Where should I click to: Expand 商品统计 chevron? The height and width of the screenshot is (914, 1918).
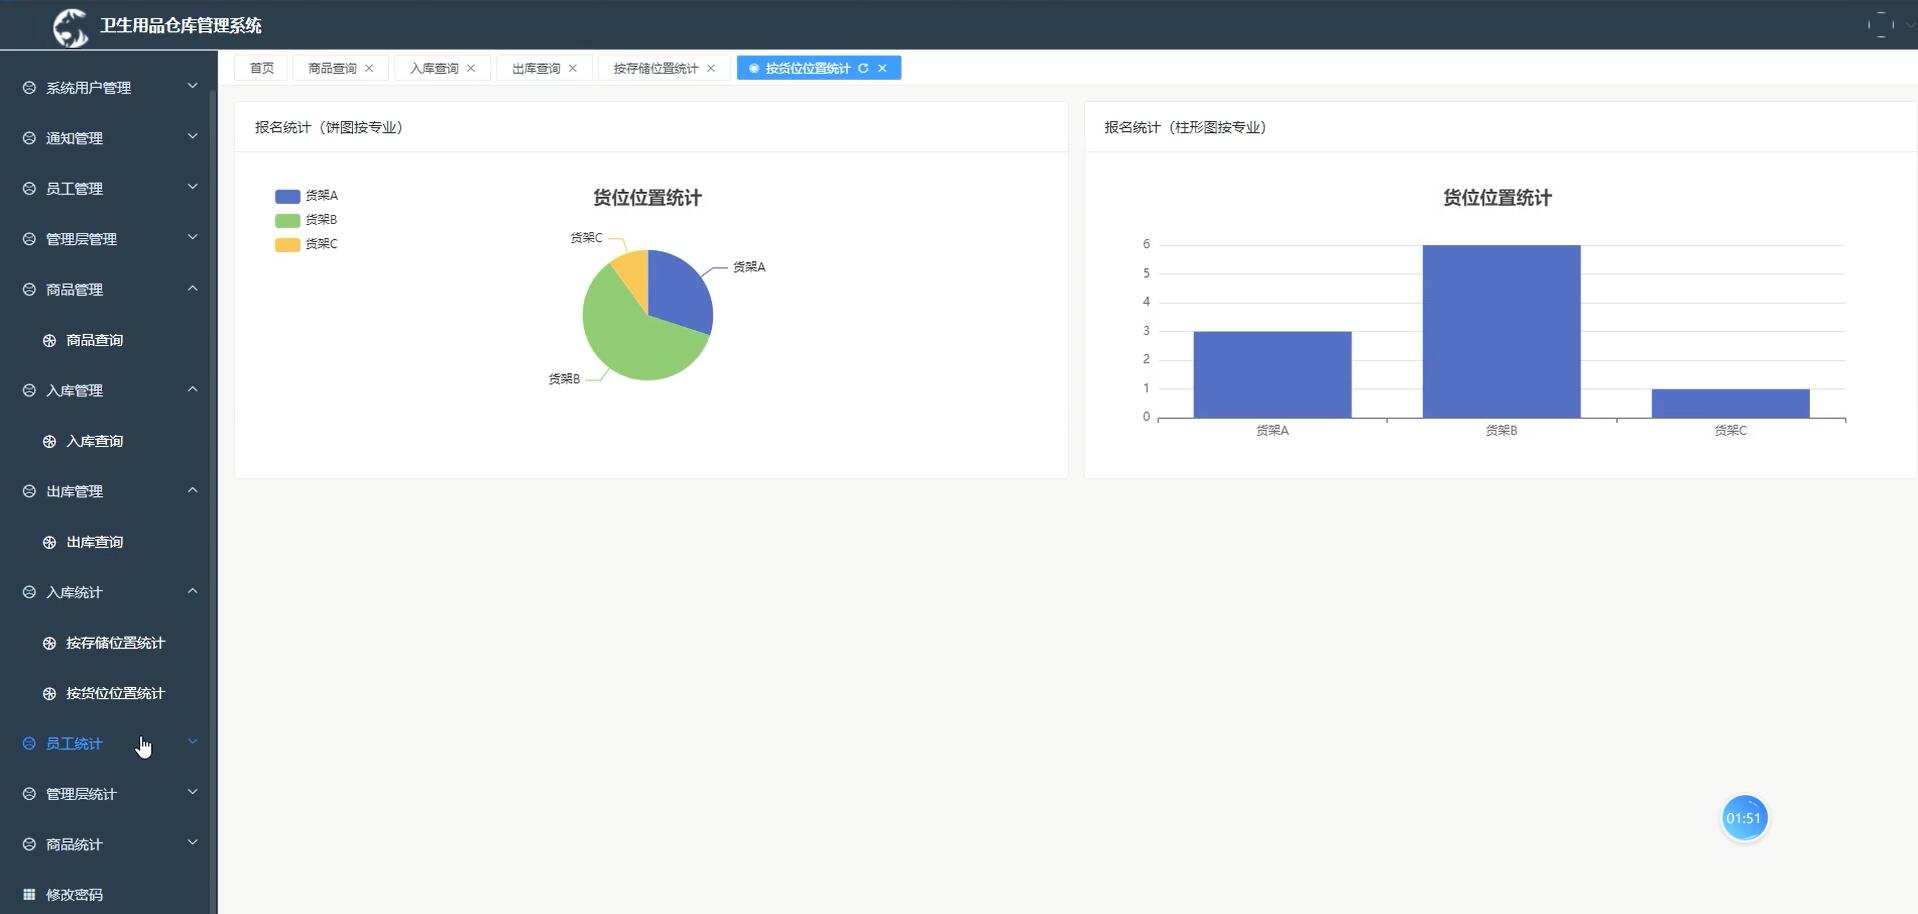[193, 842]
